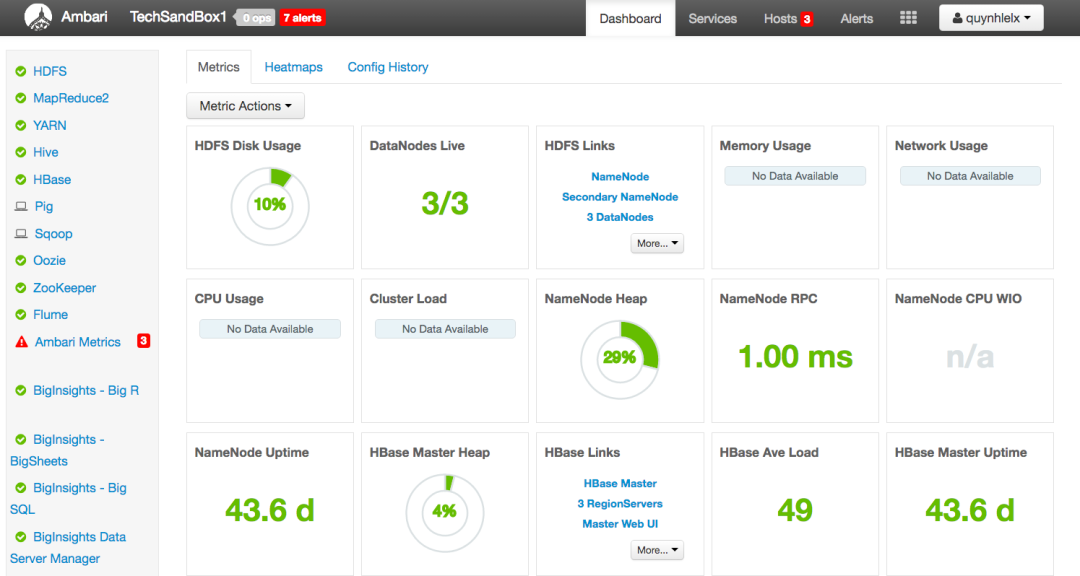Open the Flume service
Viewport: 1080px width, 576px height.
tap(50, 315)
